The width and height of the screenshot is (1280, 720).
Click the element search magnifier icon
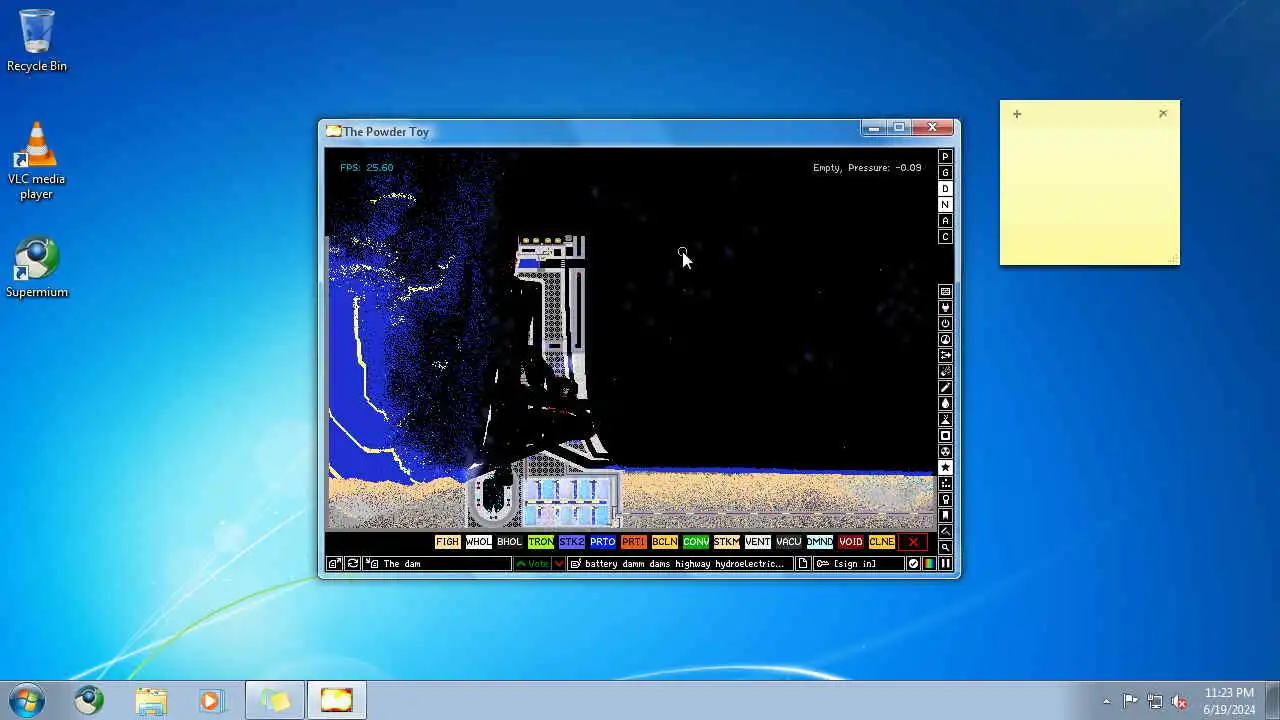tap(945, 547)
